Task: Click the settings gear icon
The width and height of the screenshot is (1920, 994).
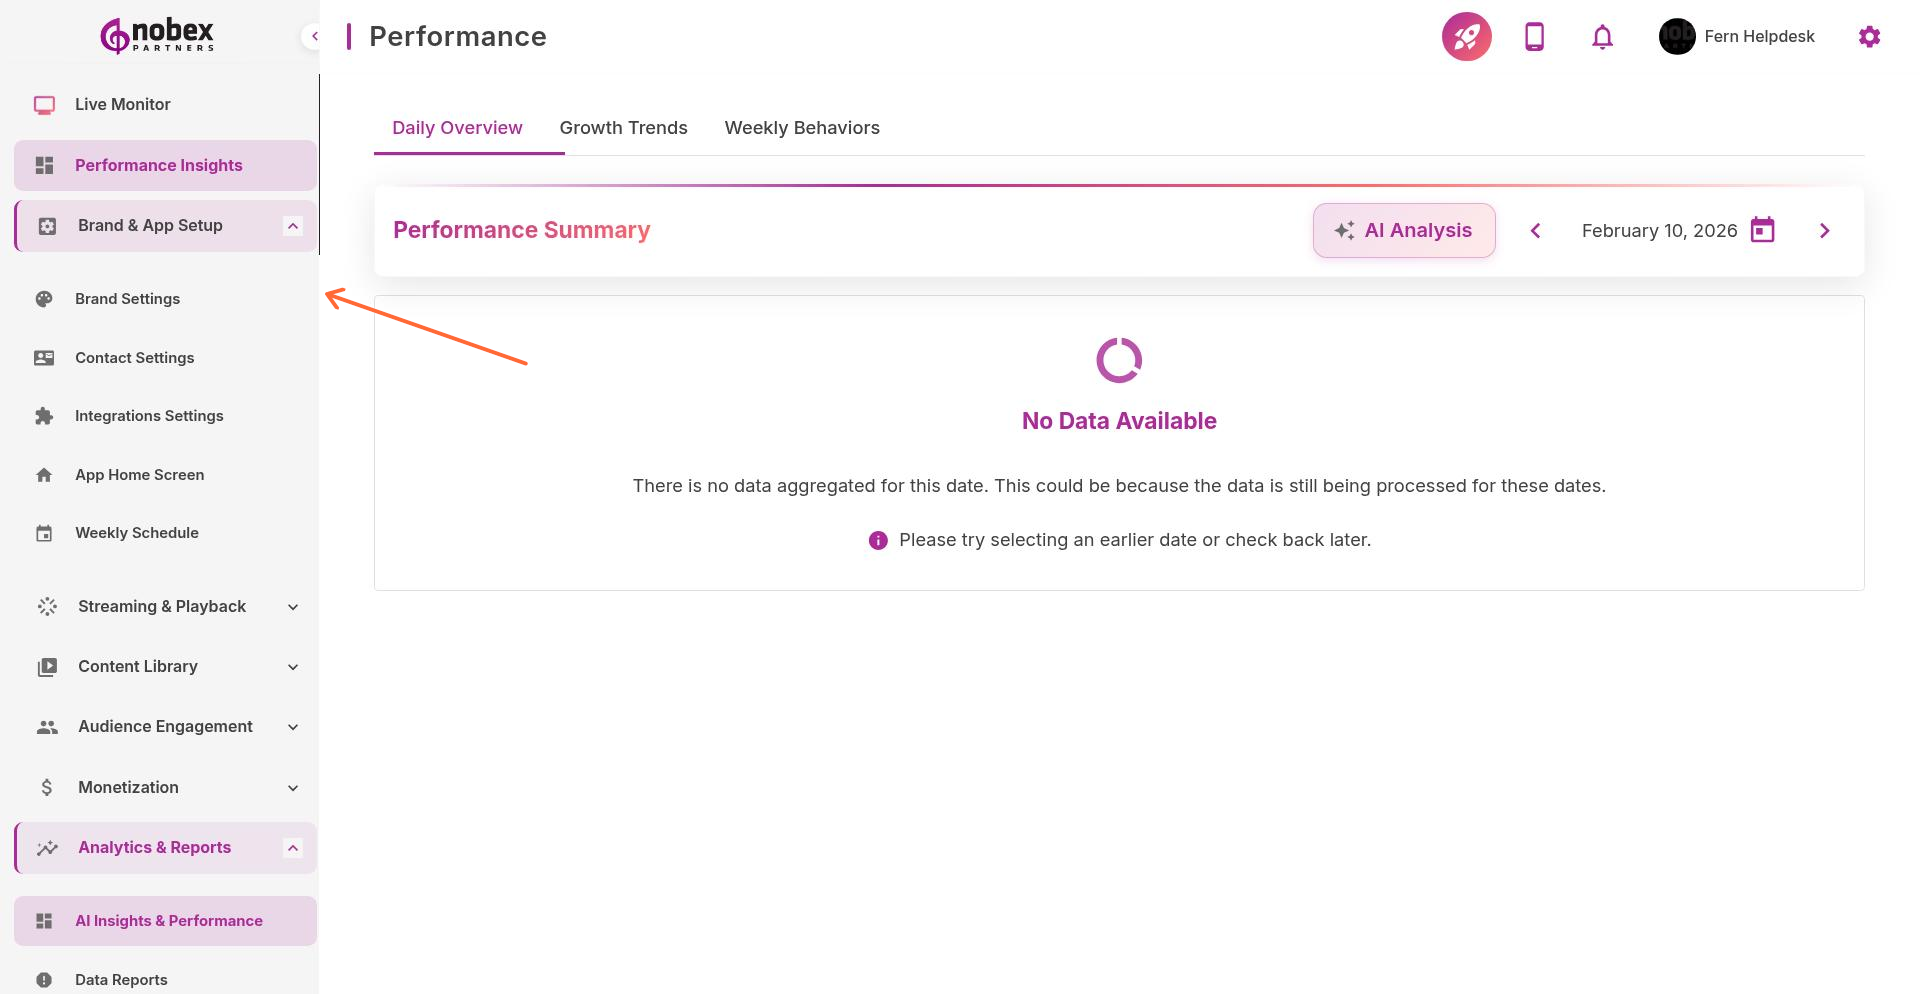Action: pyautogui.click(x=1869, y=36)
